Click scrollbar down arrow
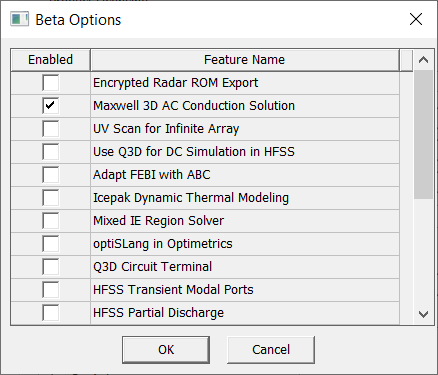438x375 pixels. [x=423, y=314]
